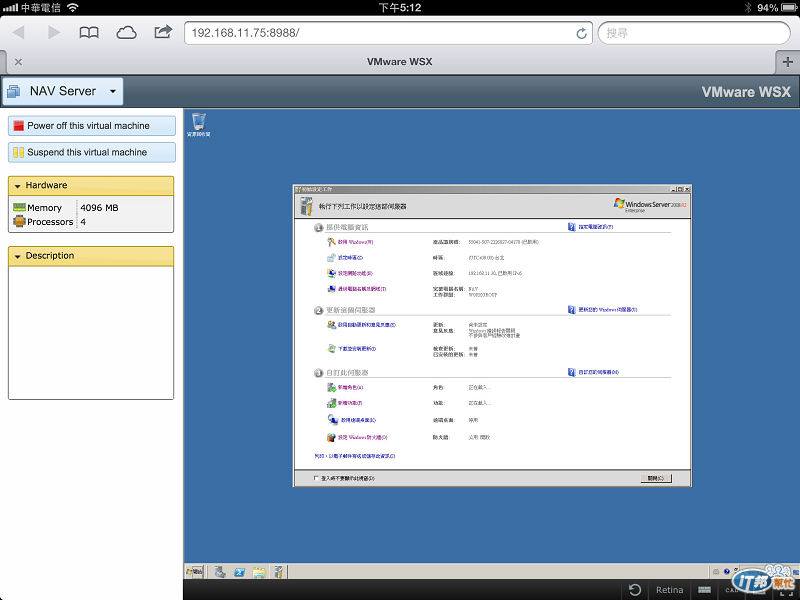Image resolution: width=800 pixels, height=600 pixels.
Task: Power off this virtual machine
Action: click(92, 126)
